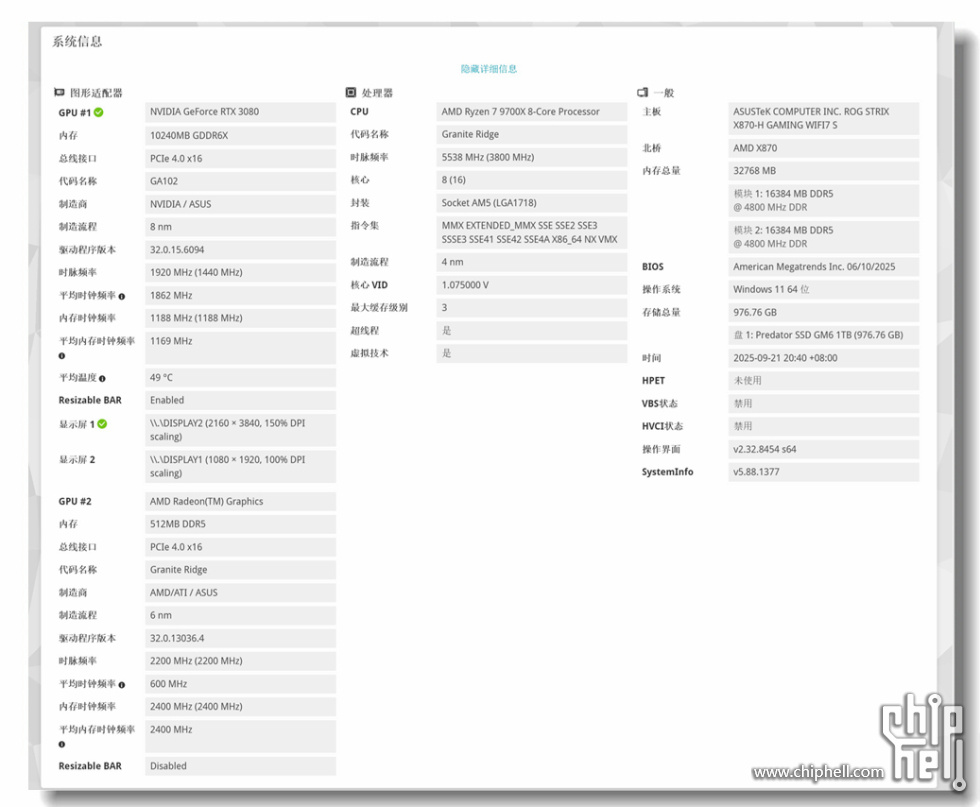The width and height of the screenshot is (980, 807).
Task: Click the 模块 2: 16384 MB DDR5 entry
Action: coord(824,237)
